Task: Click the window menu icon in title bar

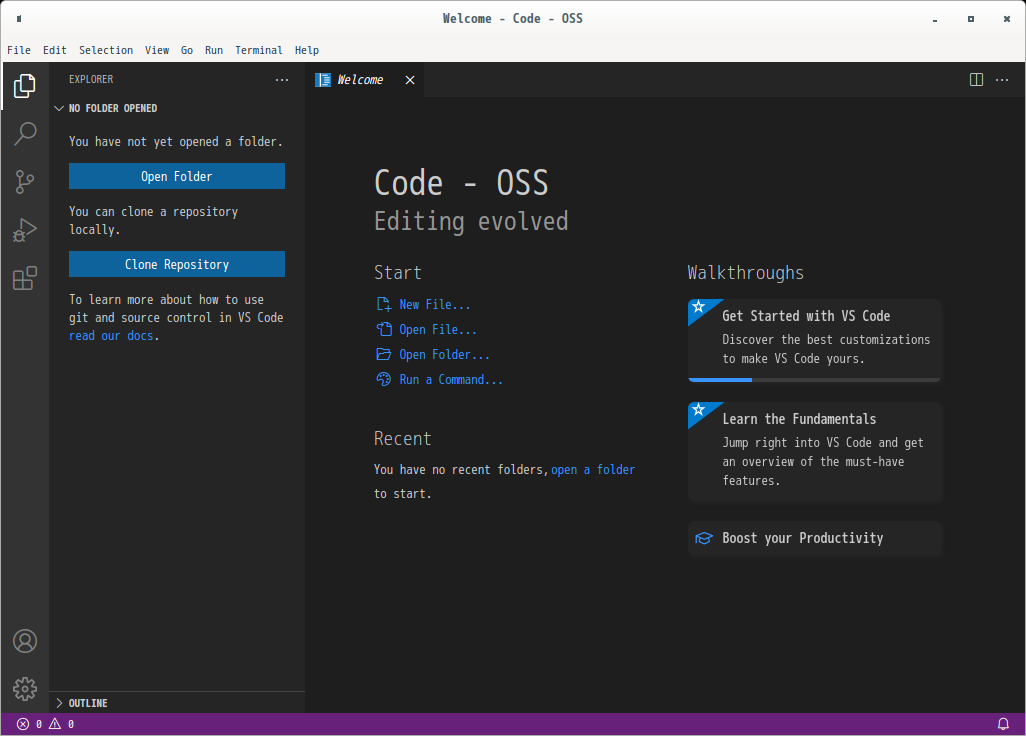Action: [19, 18]
